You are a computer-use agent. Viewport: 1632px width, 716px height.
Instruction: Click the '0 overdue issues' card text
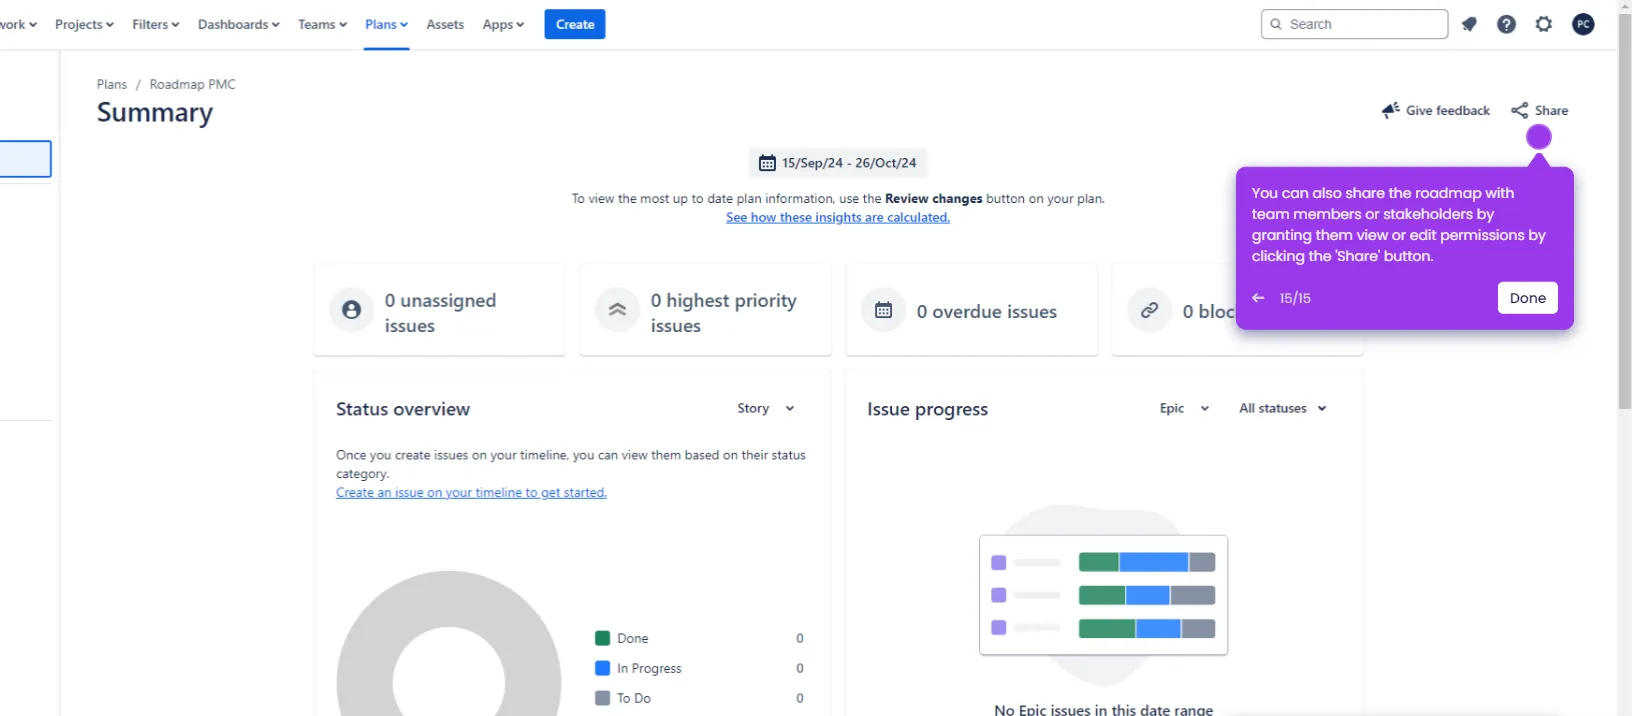coord(987,312)
